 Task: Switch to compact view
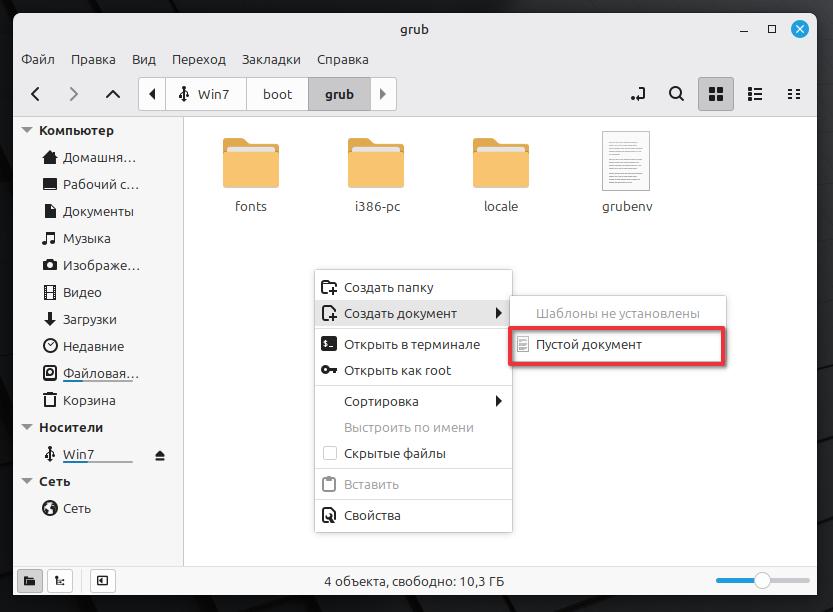[x=794, y=94]
